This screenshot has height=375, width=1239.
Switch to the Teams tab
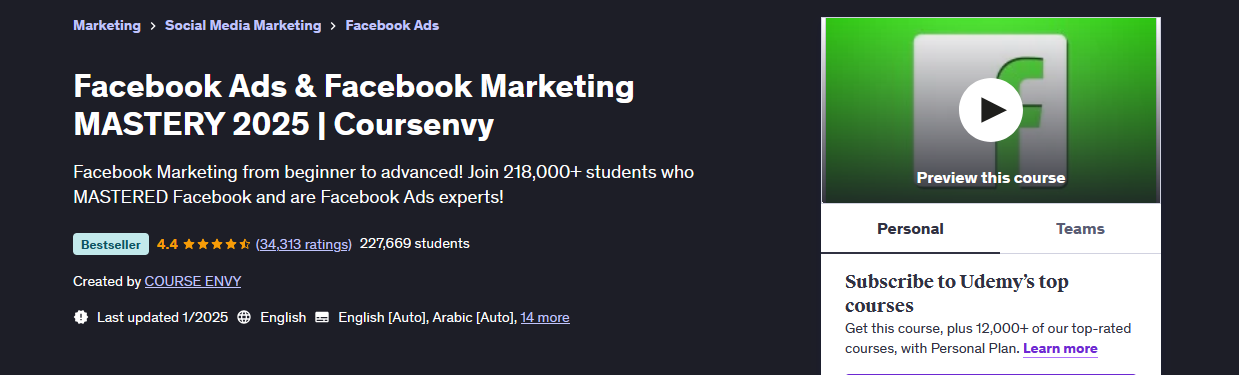click(x=1080, y=229)
